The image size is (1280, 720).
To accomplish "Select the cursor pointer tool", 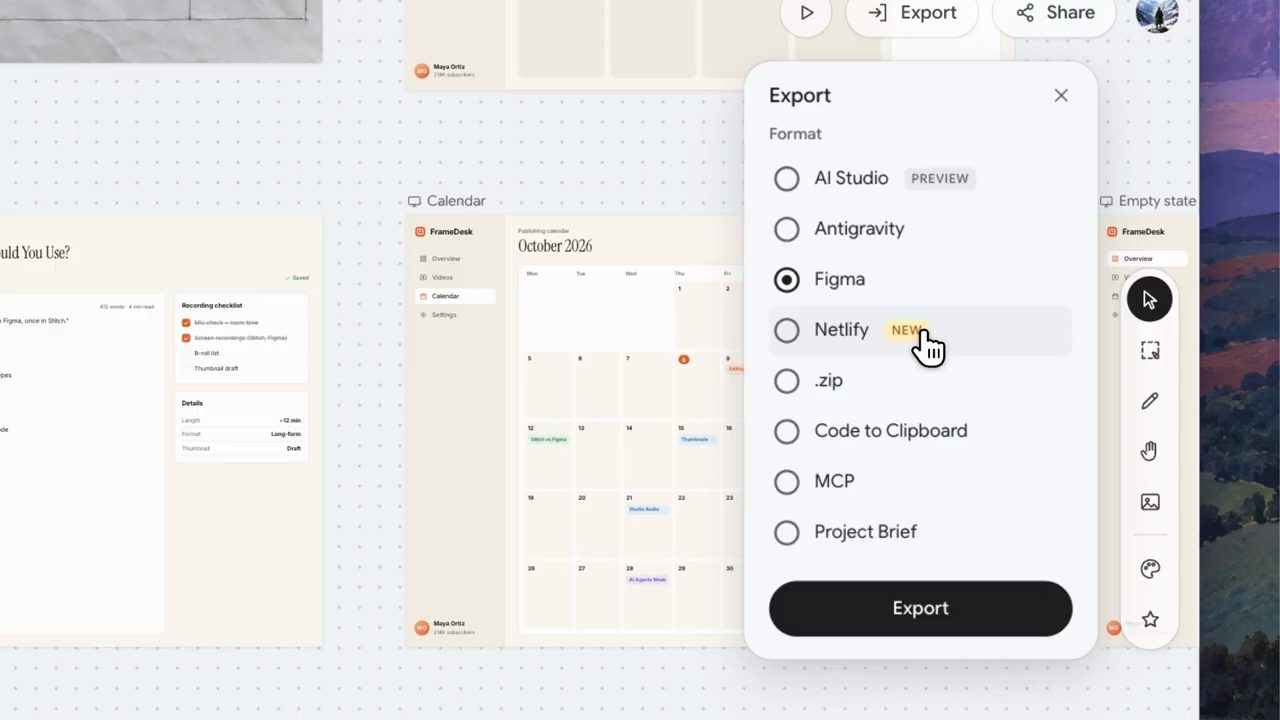I will pyautogui.click(x=1149, y=300).
